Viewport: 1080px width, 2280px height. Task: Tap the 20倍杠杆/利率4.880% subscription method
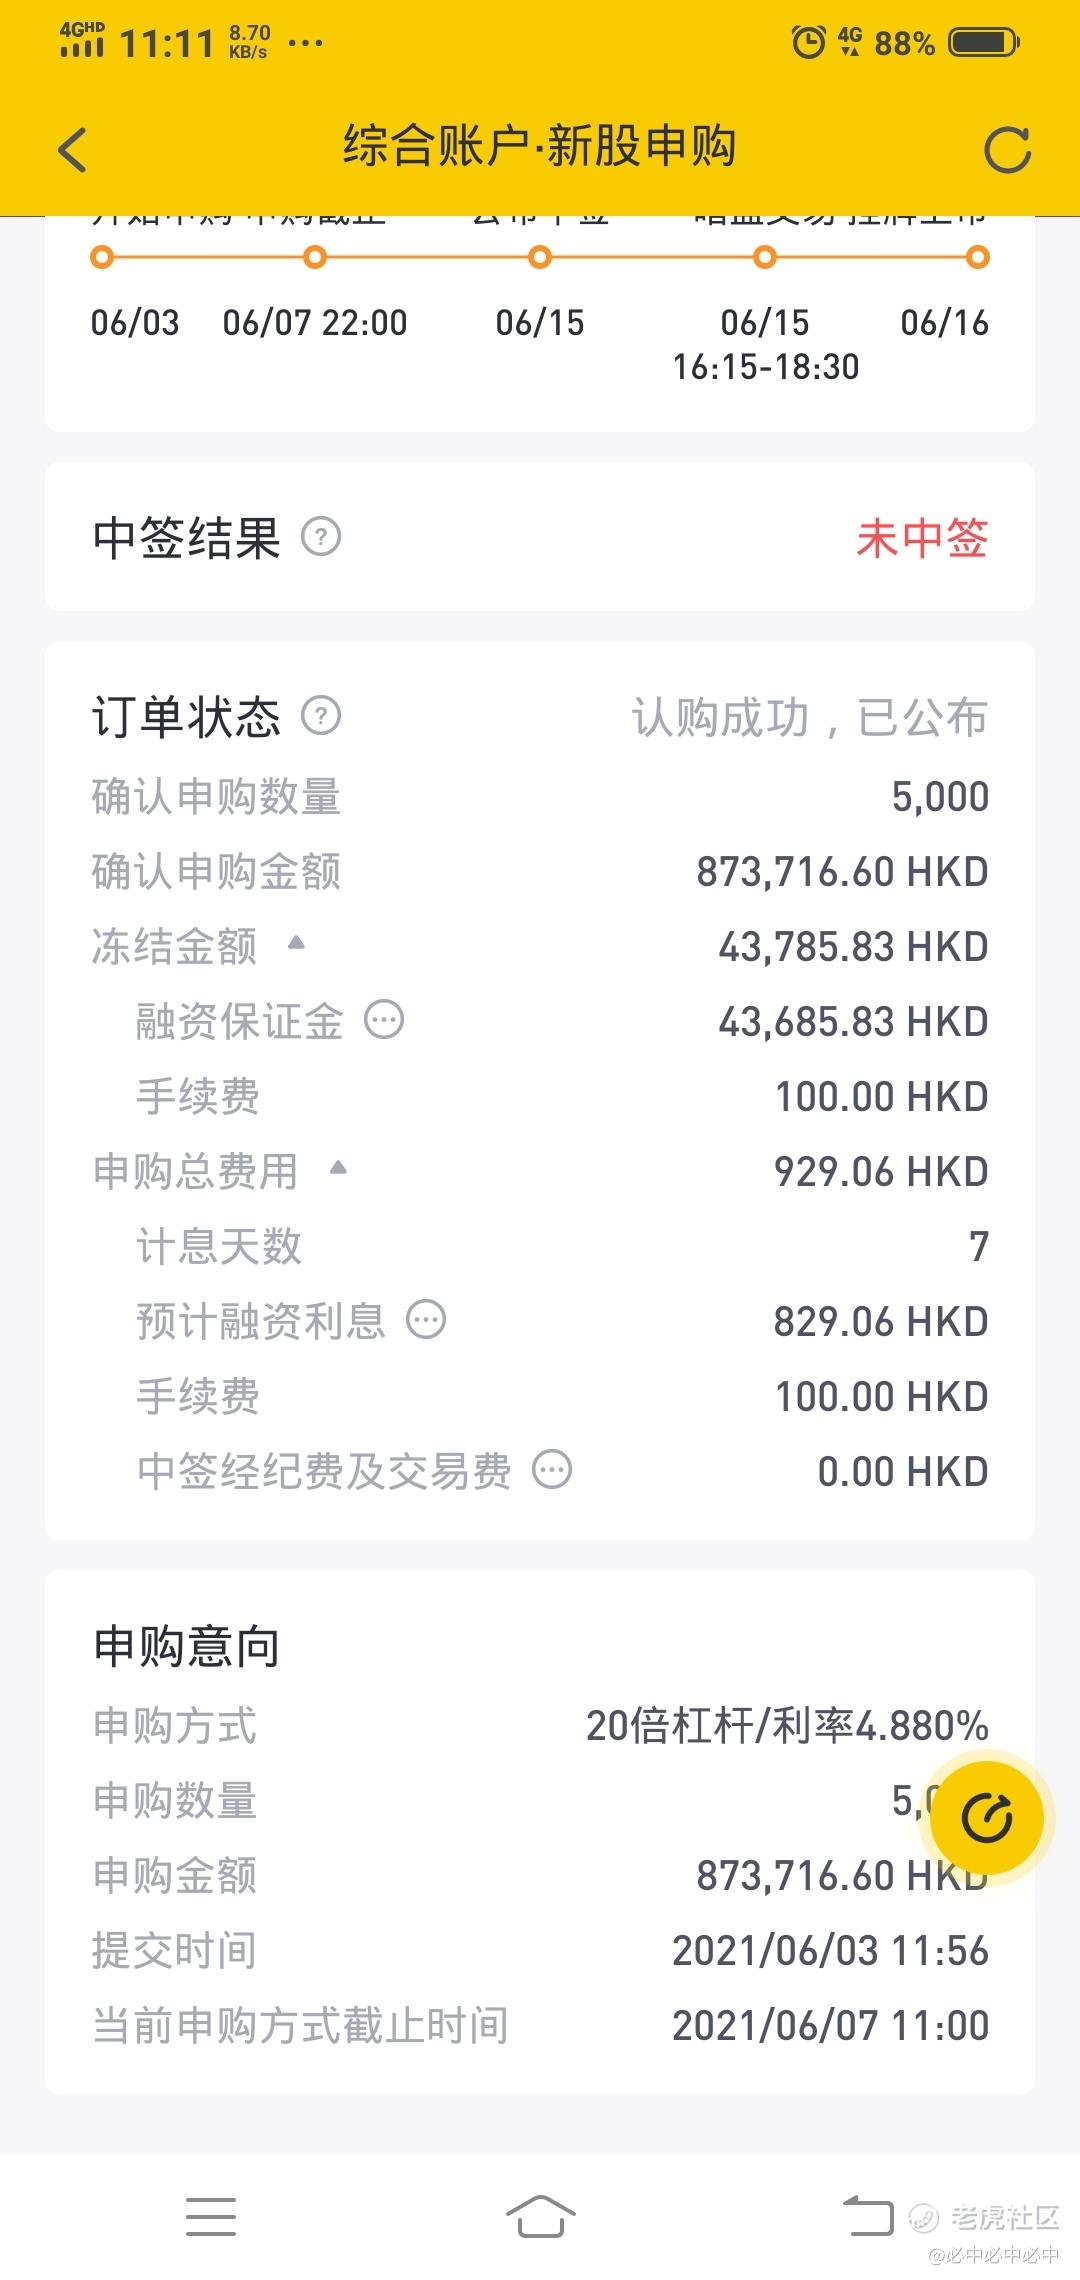(x=787, y=1726)
